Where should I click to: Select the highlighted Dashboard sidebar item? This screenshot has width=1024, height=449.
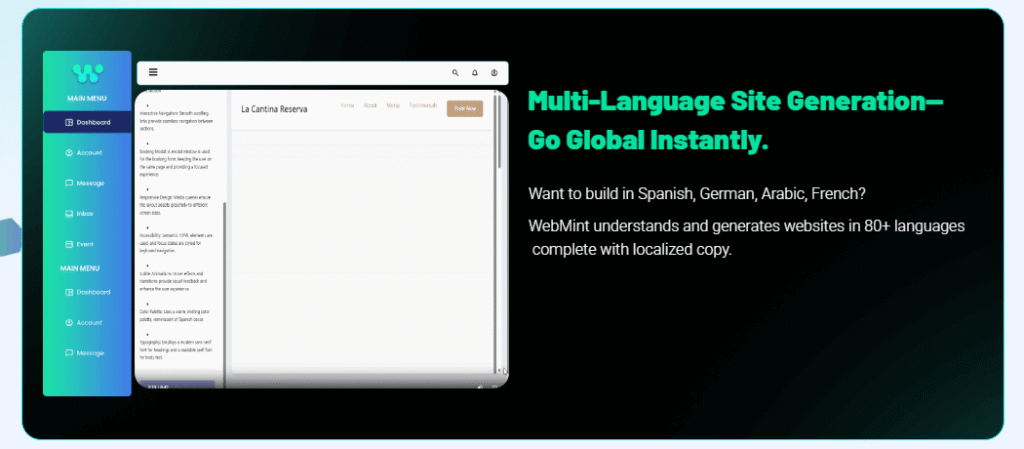[87, 122]
